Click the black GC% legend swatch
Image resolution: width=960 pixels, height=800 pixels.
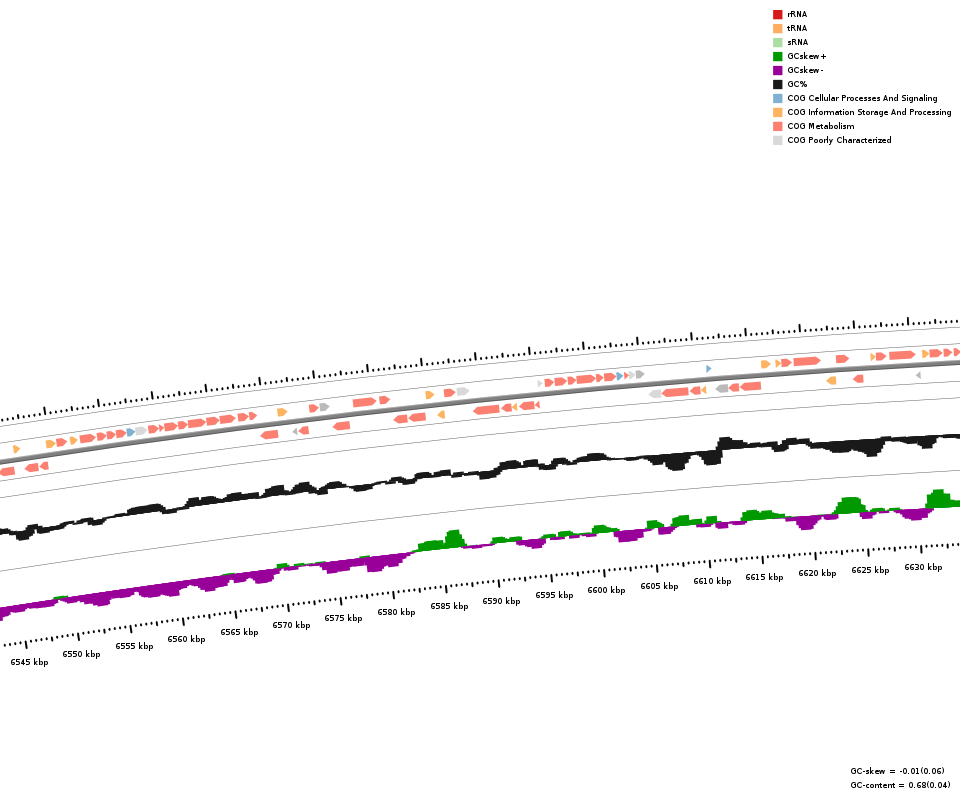click(x=777, y=84)
